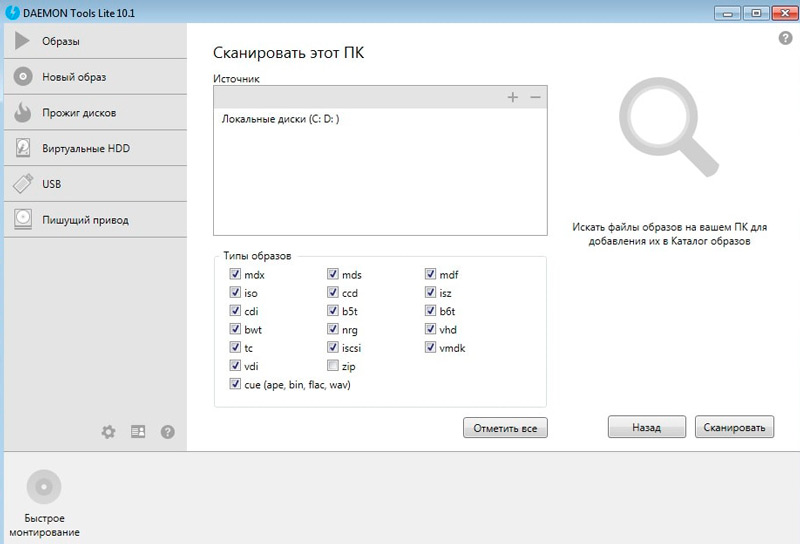Select the Пишущий привод section

click(x=95, y=219)
